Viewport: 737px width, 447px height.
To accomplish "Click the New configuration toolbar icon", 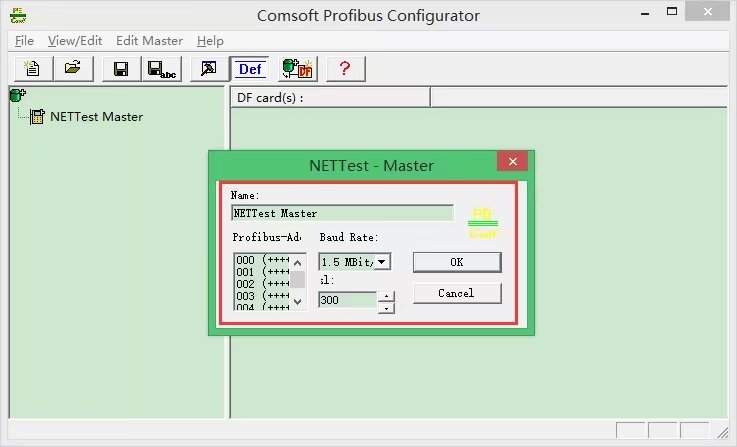I will click(33, 69).
